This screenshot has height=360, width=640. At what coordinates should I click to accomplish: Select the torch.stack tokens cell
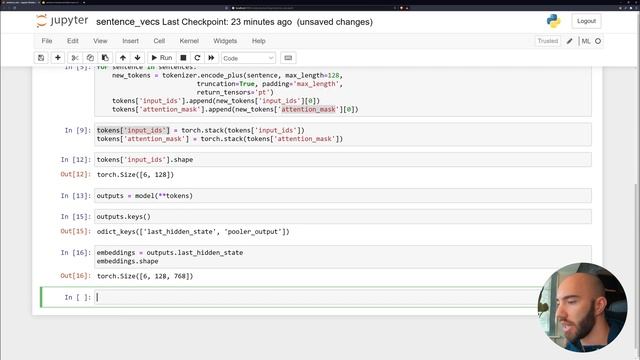tap(343, 134)
